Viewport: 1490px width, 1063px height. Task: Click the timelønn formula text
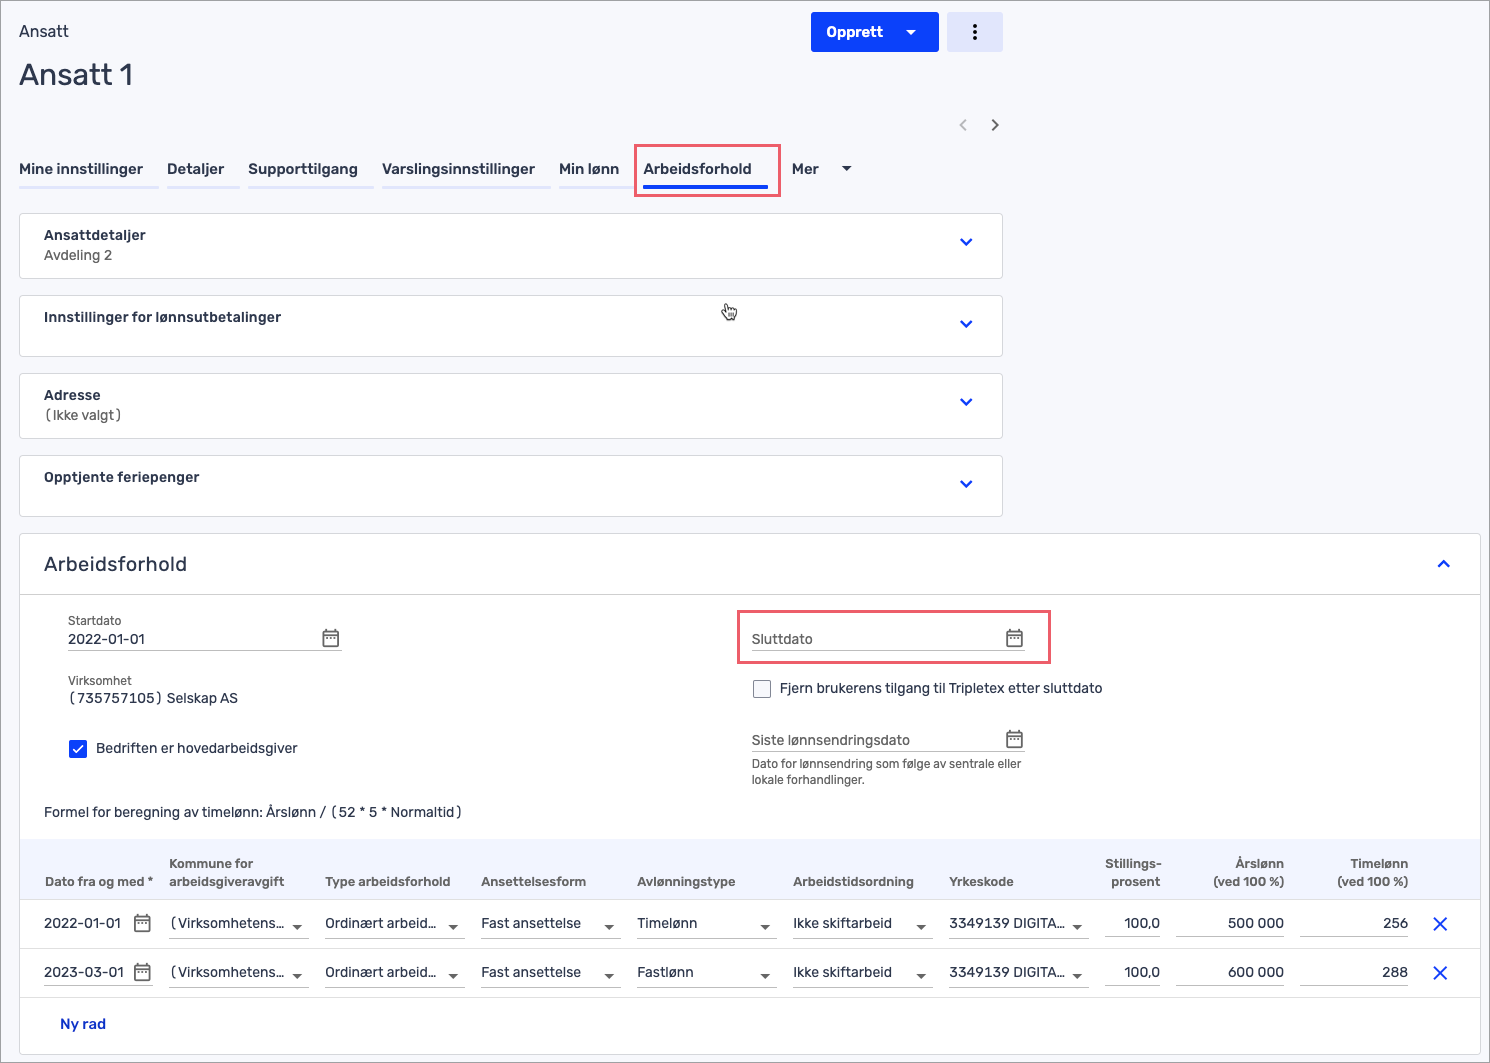click(x=253, y=812)
